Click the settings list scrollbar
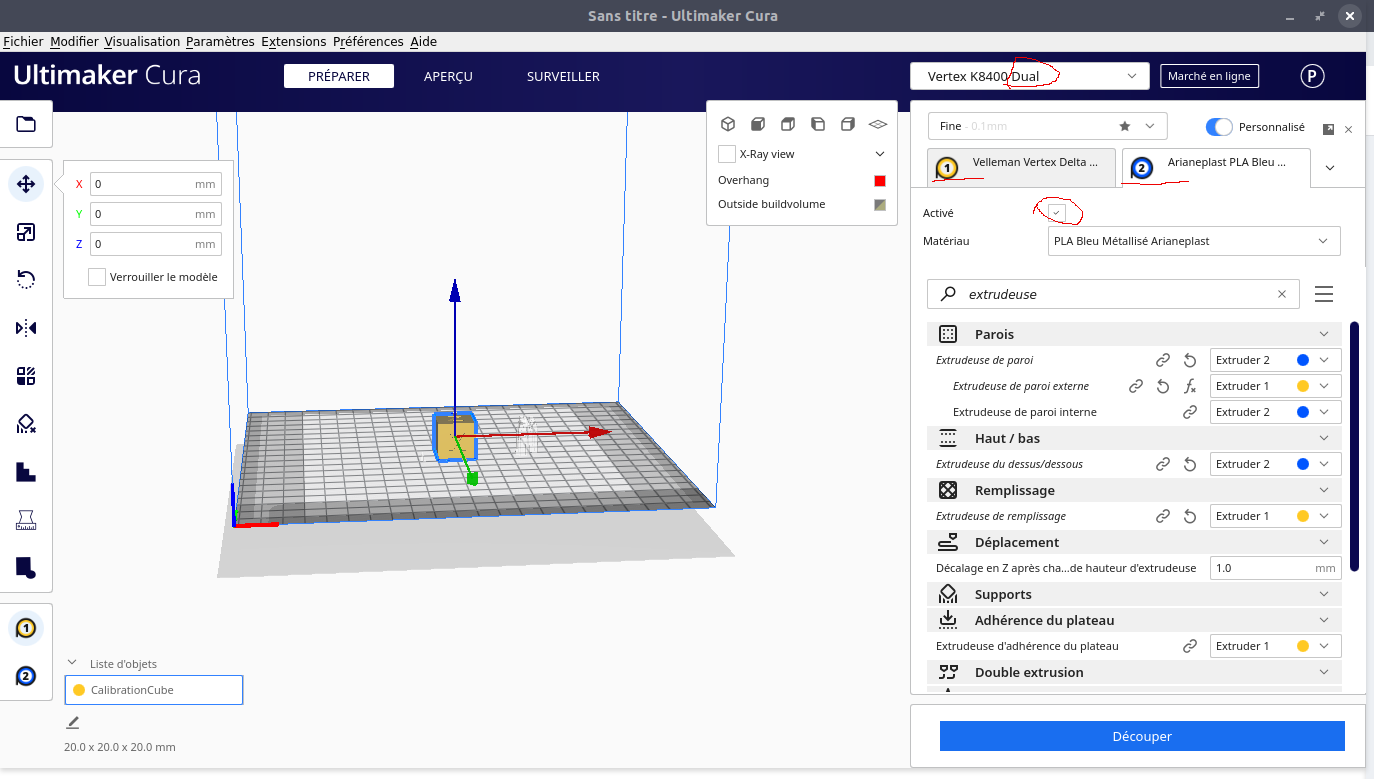The width and height of the screenshot is (1374, 779). [1354, 446]
